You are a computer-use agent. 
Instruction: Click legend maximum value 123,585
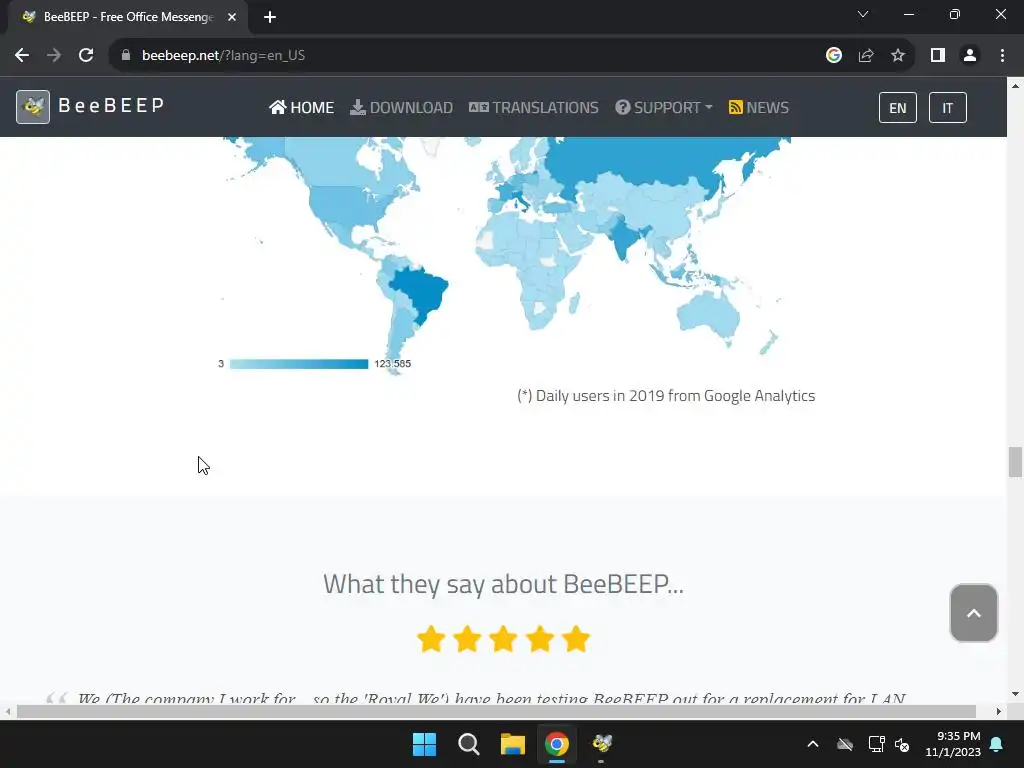point(392,364)
